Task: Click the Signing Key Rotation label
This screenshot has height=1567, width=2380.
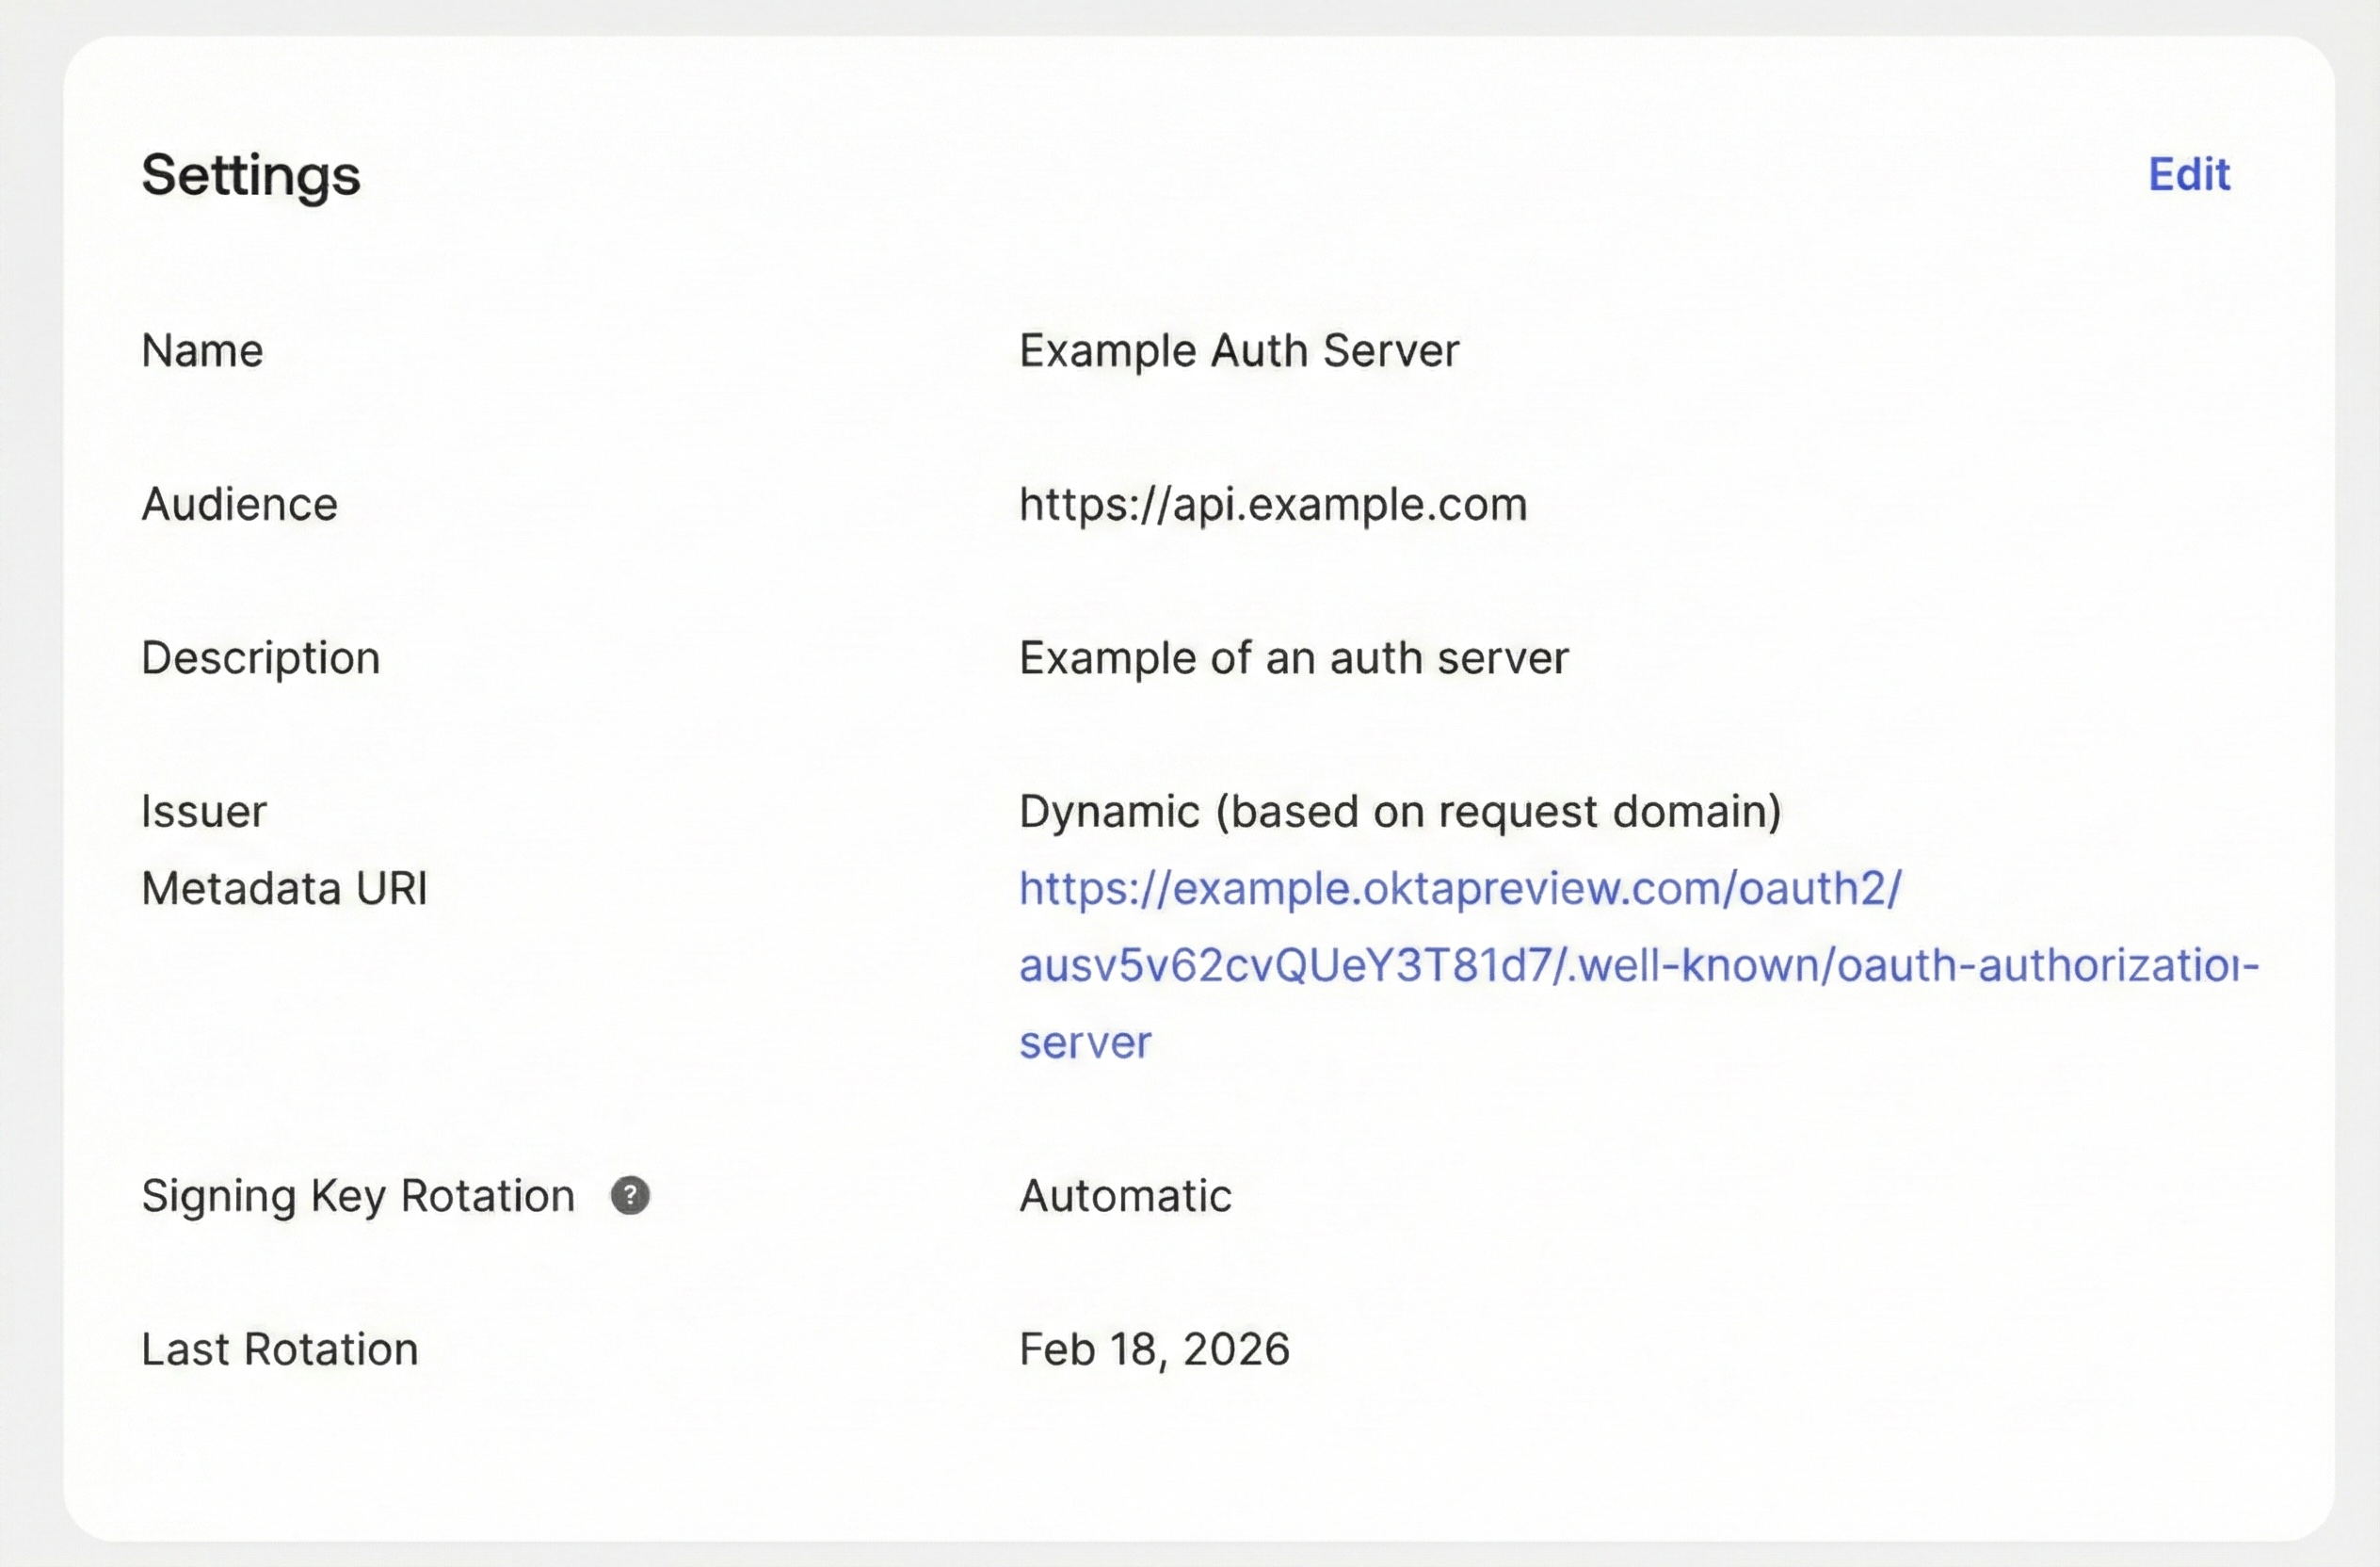Action: (357, 1195)
